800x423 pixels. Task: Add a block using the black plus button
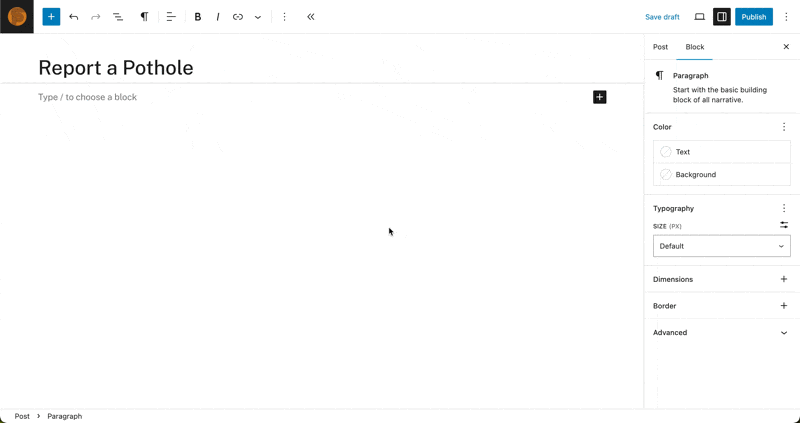(x=599, y=97)
